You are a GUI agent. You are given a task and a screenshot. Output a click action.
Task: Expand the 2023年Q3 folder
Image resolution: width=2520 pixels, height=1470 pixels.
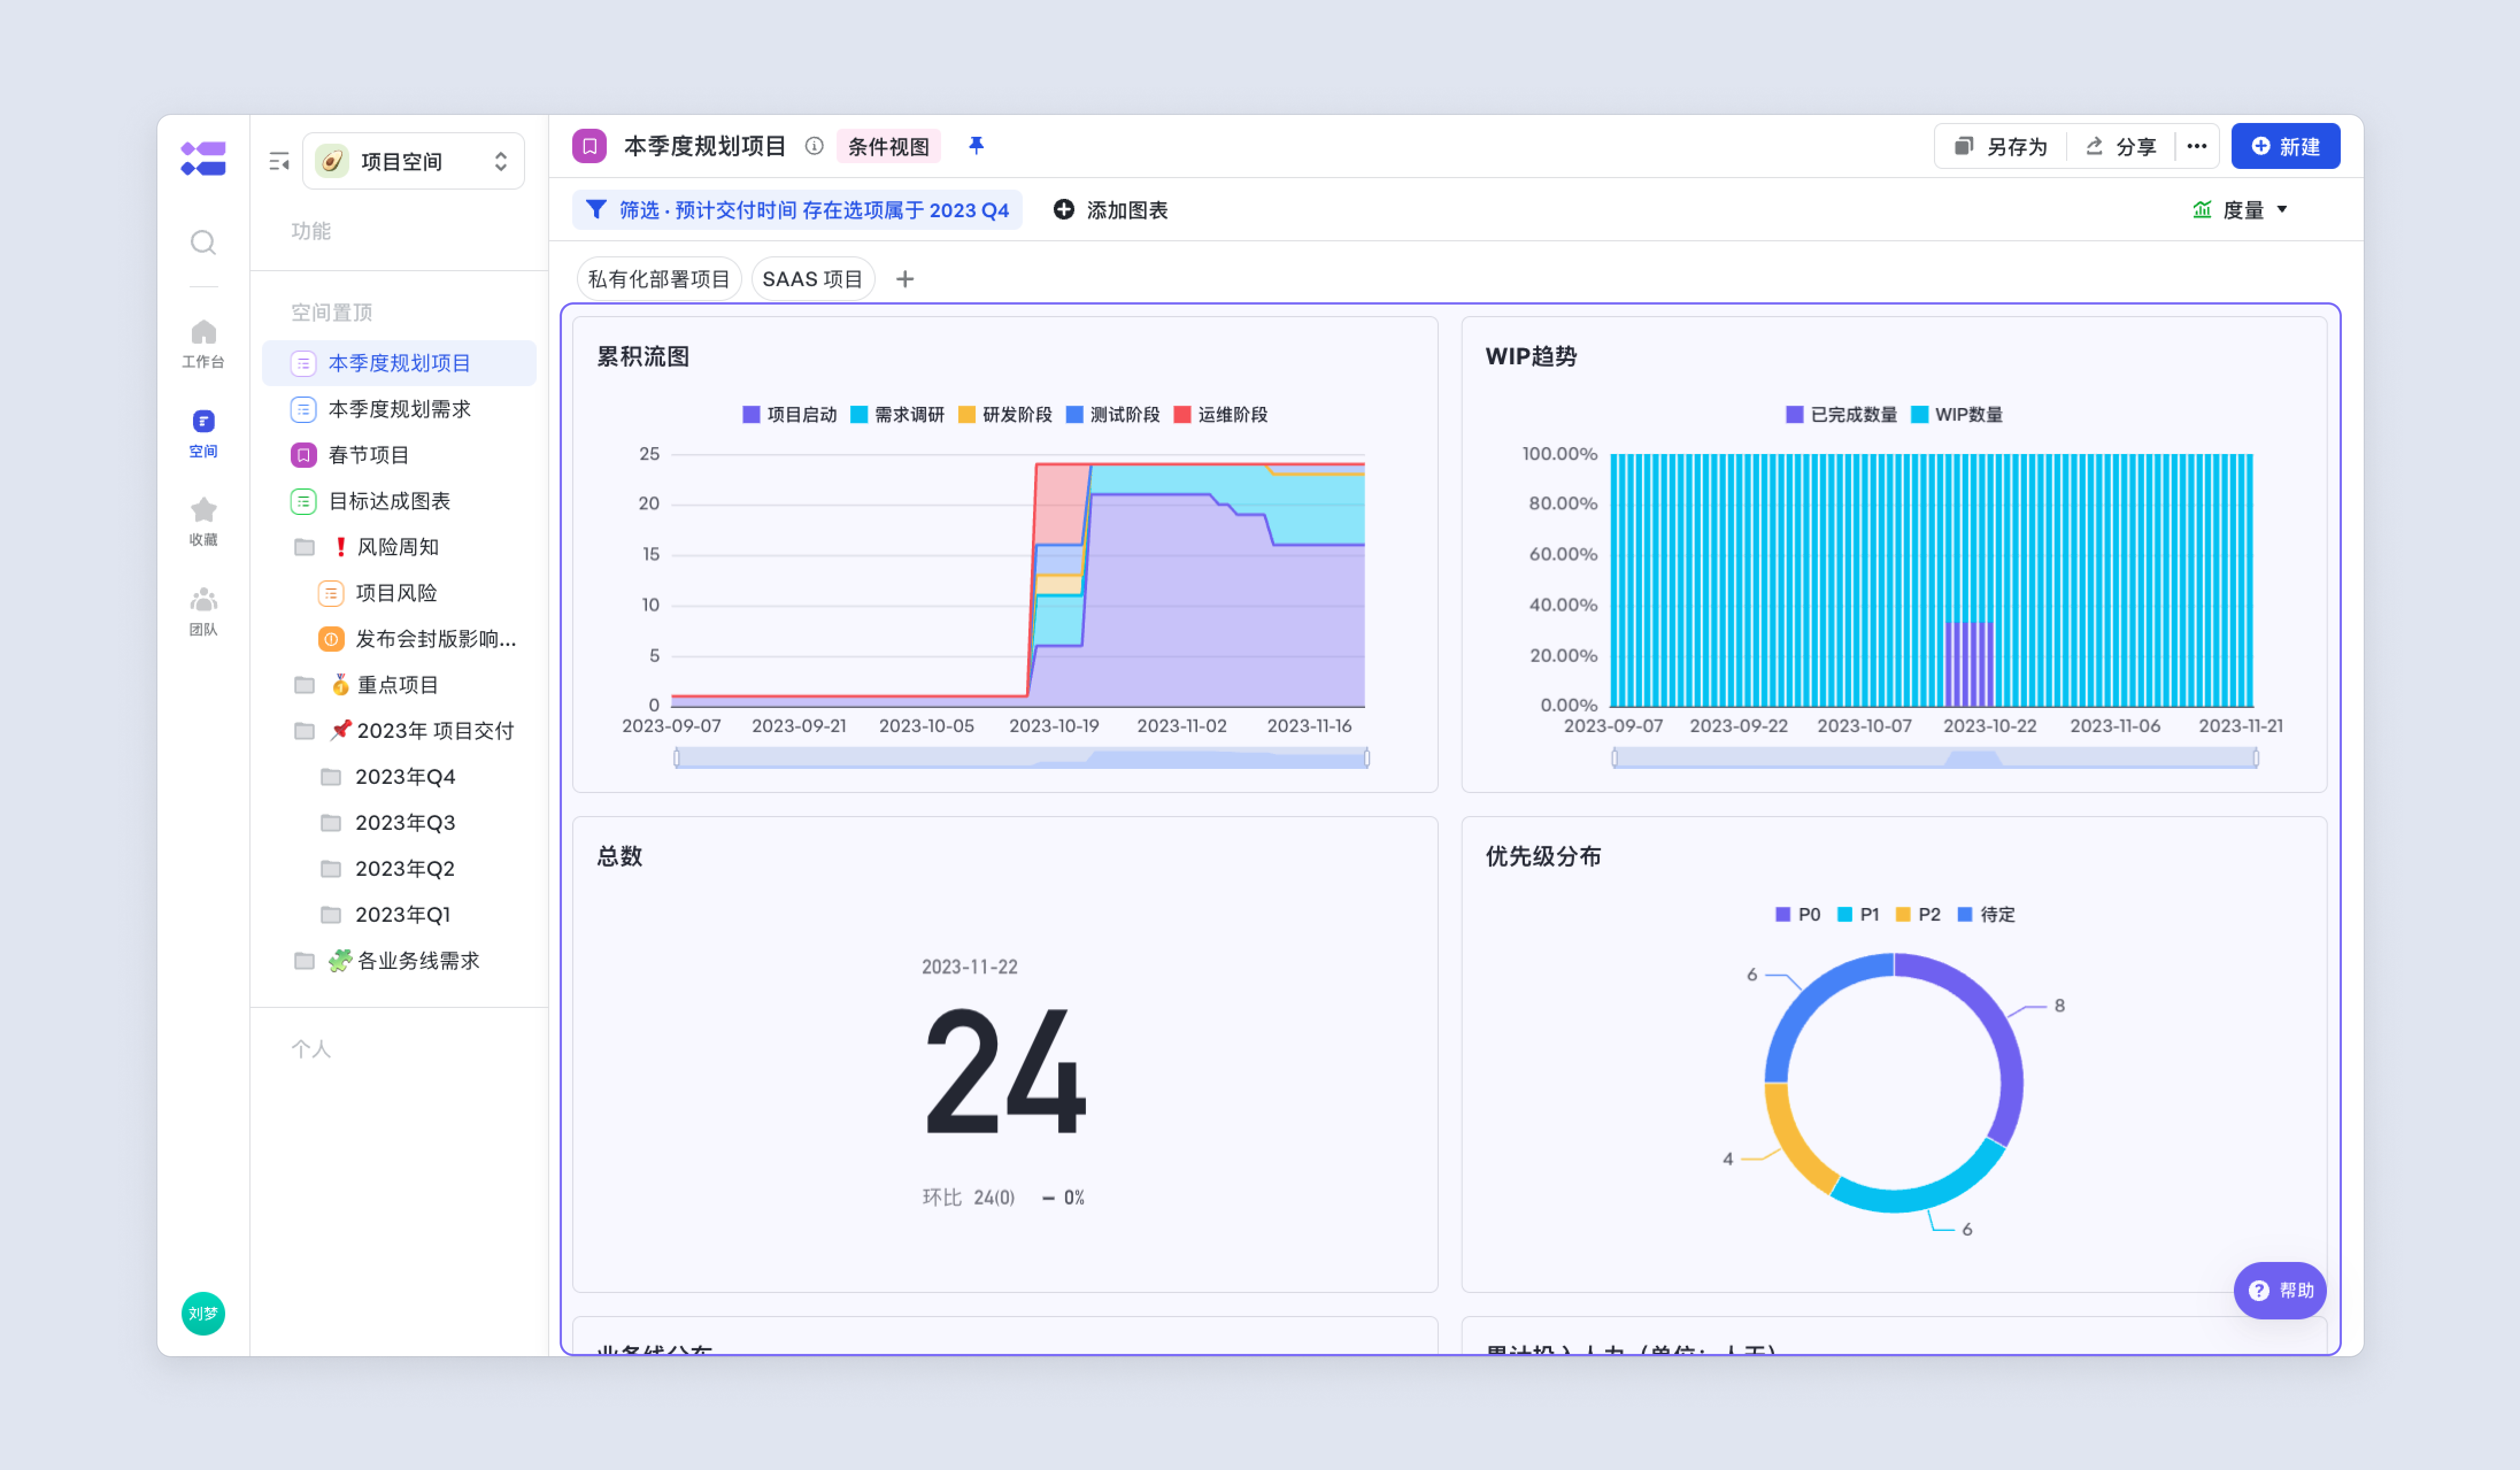coord(330,823)
